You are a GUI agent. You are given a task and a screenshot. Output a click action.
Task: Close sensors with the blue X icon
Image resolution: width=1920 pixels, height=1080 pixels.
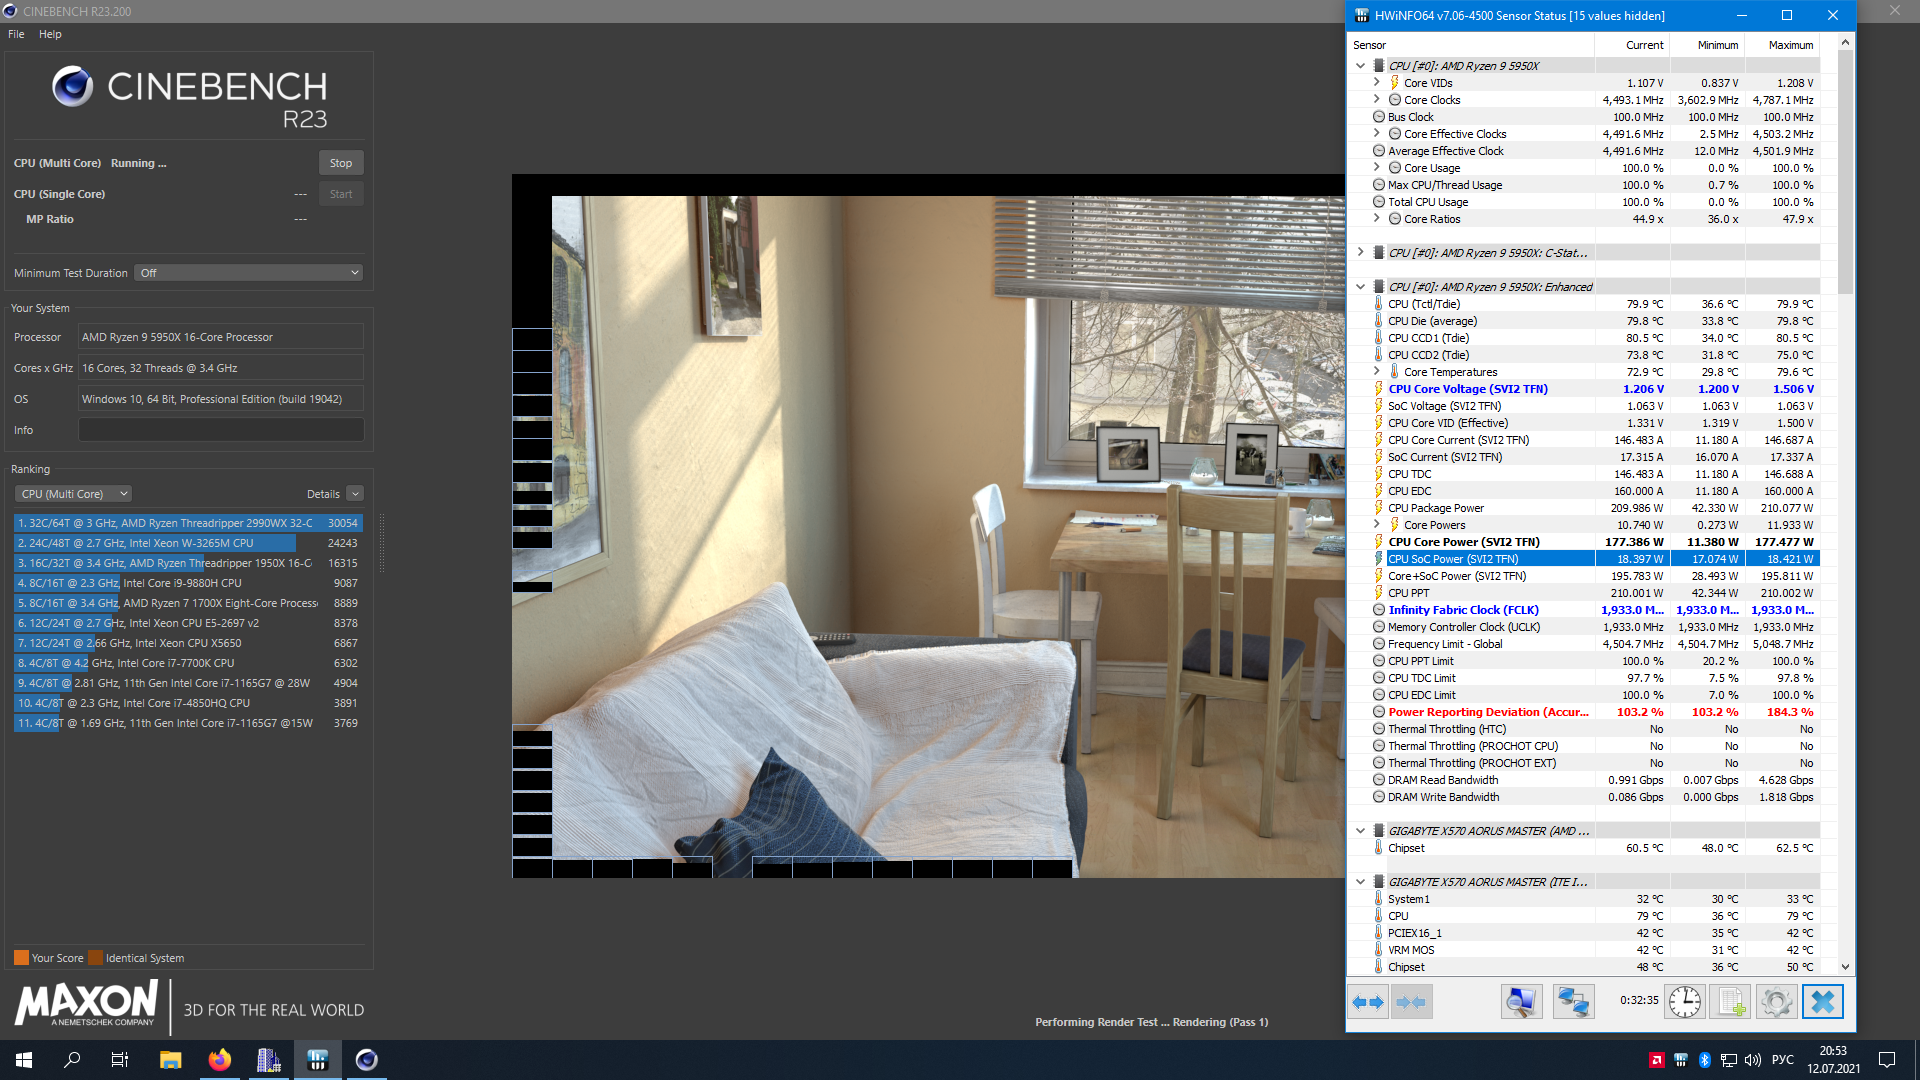pos(1822,1001)
